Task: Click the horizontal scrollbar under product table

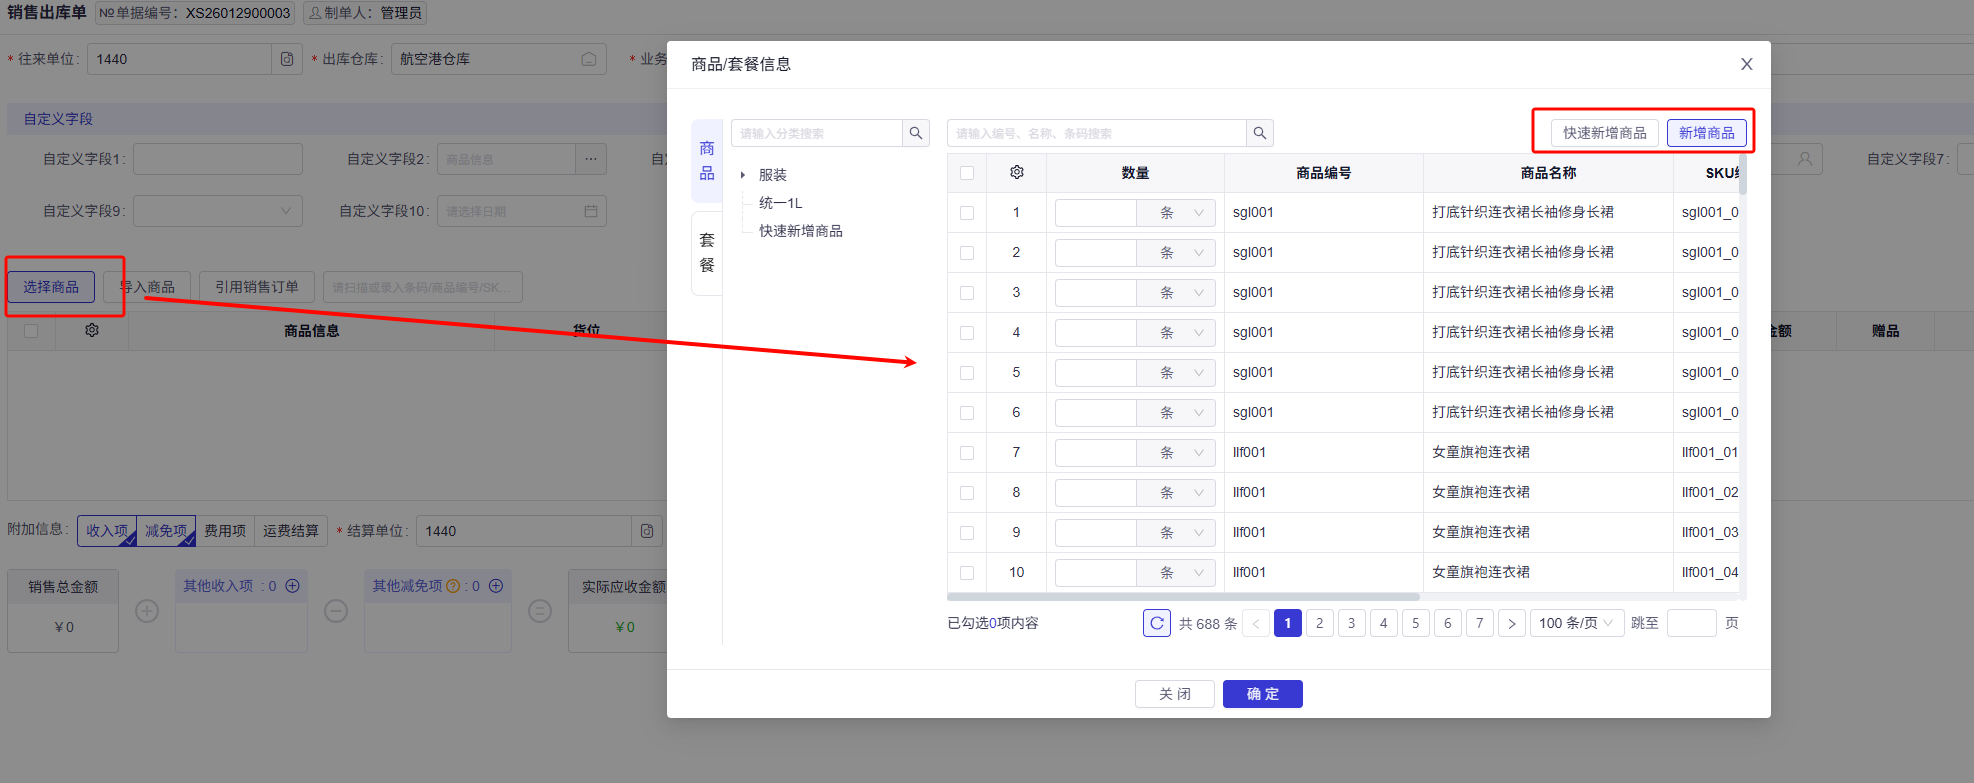Action: coord(1184,597)
